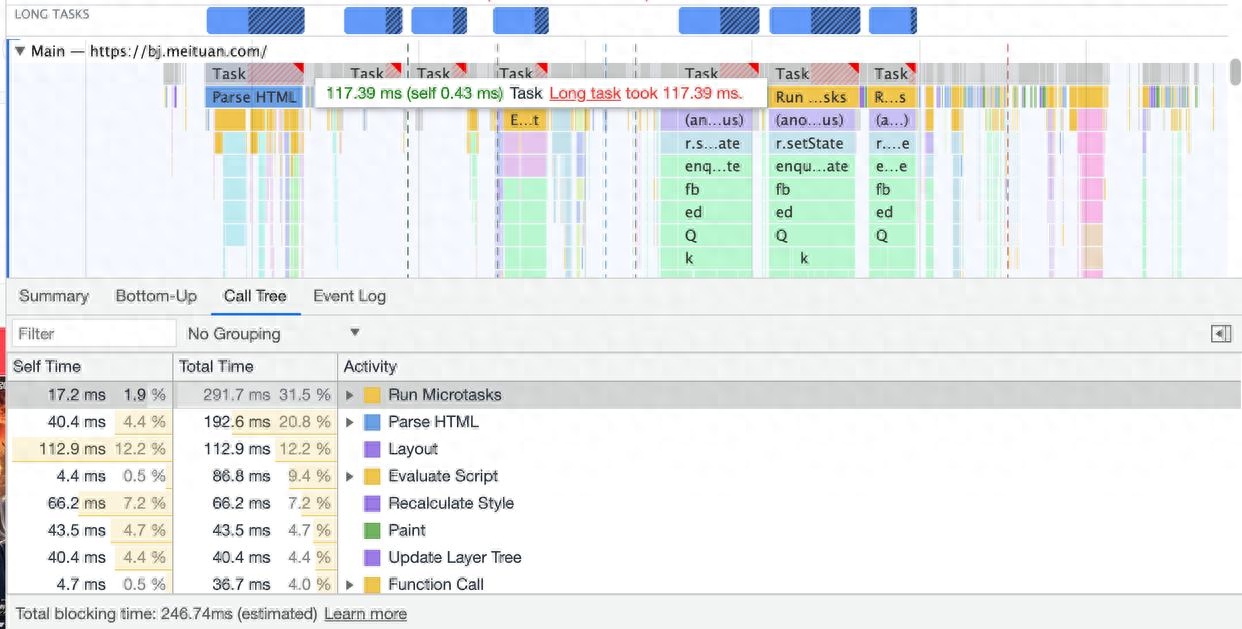The image size is (1242, 629).
Task: Switch to the Summary tab
Action: (x=53, y=296)
